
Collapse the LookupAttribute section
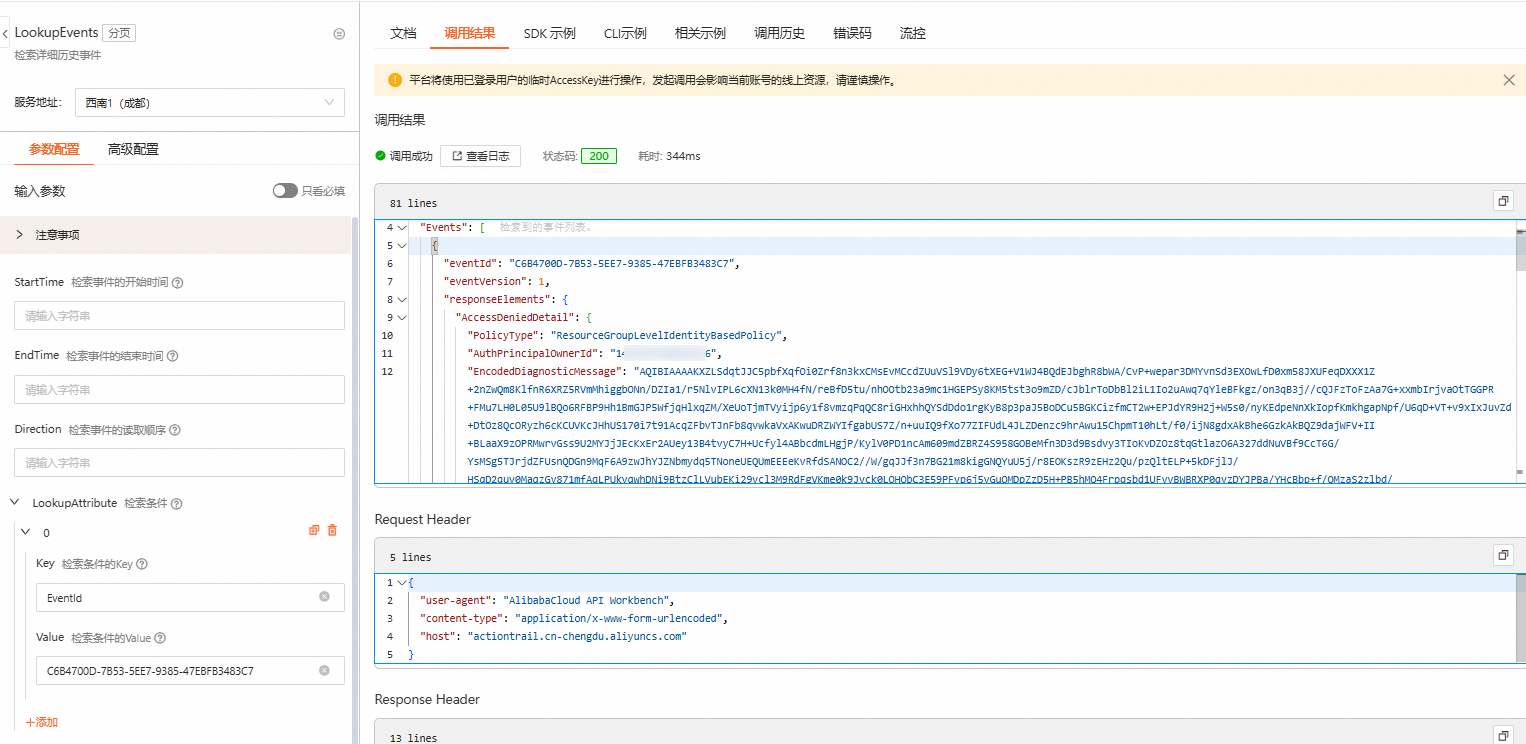tap(15, 503)
